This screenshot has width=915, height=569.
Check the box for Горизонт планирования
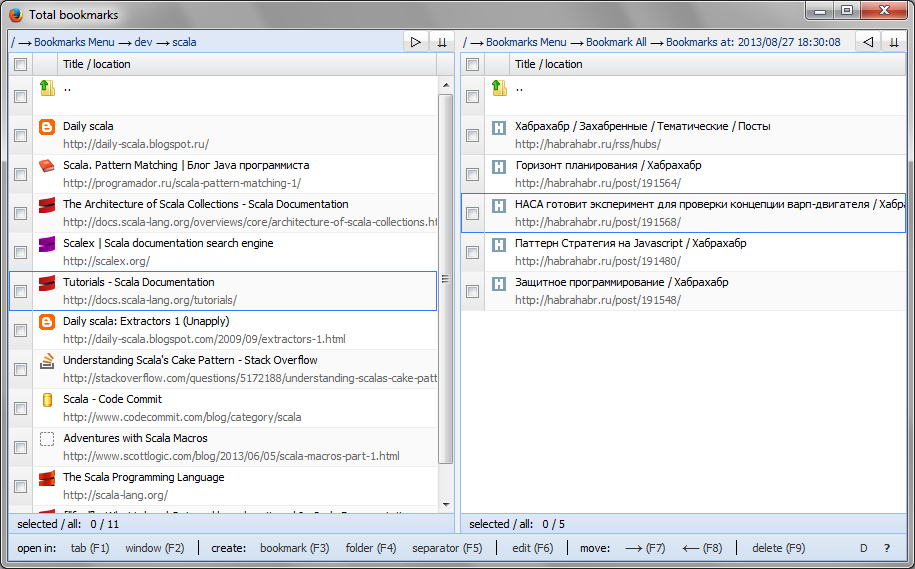(473, 174)
